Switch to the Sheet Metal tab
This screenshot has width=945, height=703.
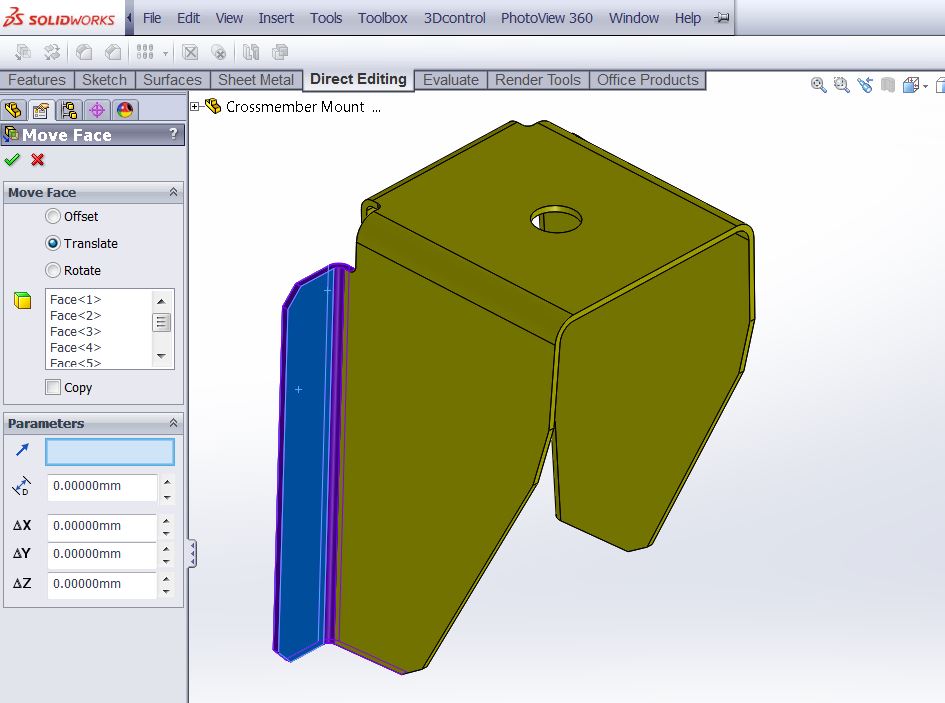click(256, 80)
